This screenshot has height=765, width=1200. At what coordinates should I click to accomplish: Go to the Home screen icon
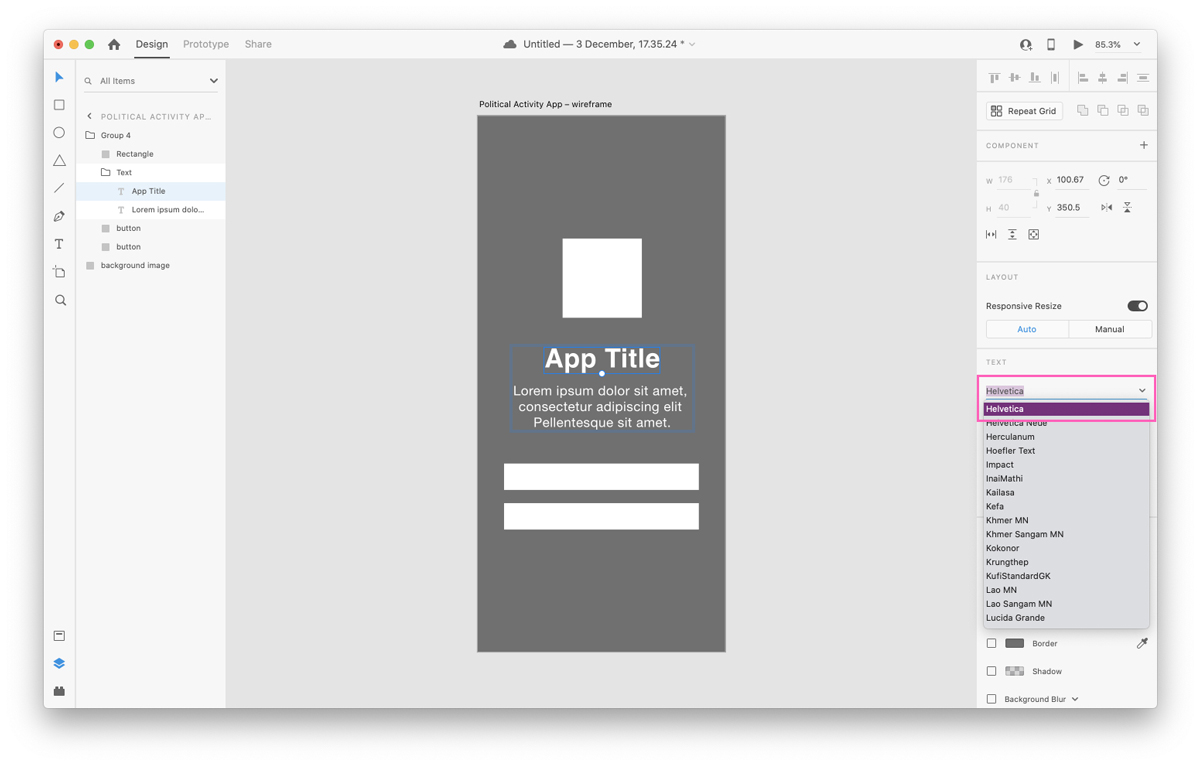[x=114, y=44]
